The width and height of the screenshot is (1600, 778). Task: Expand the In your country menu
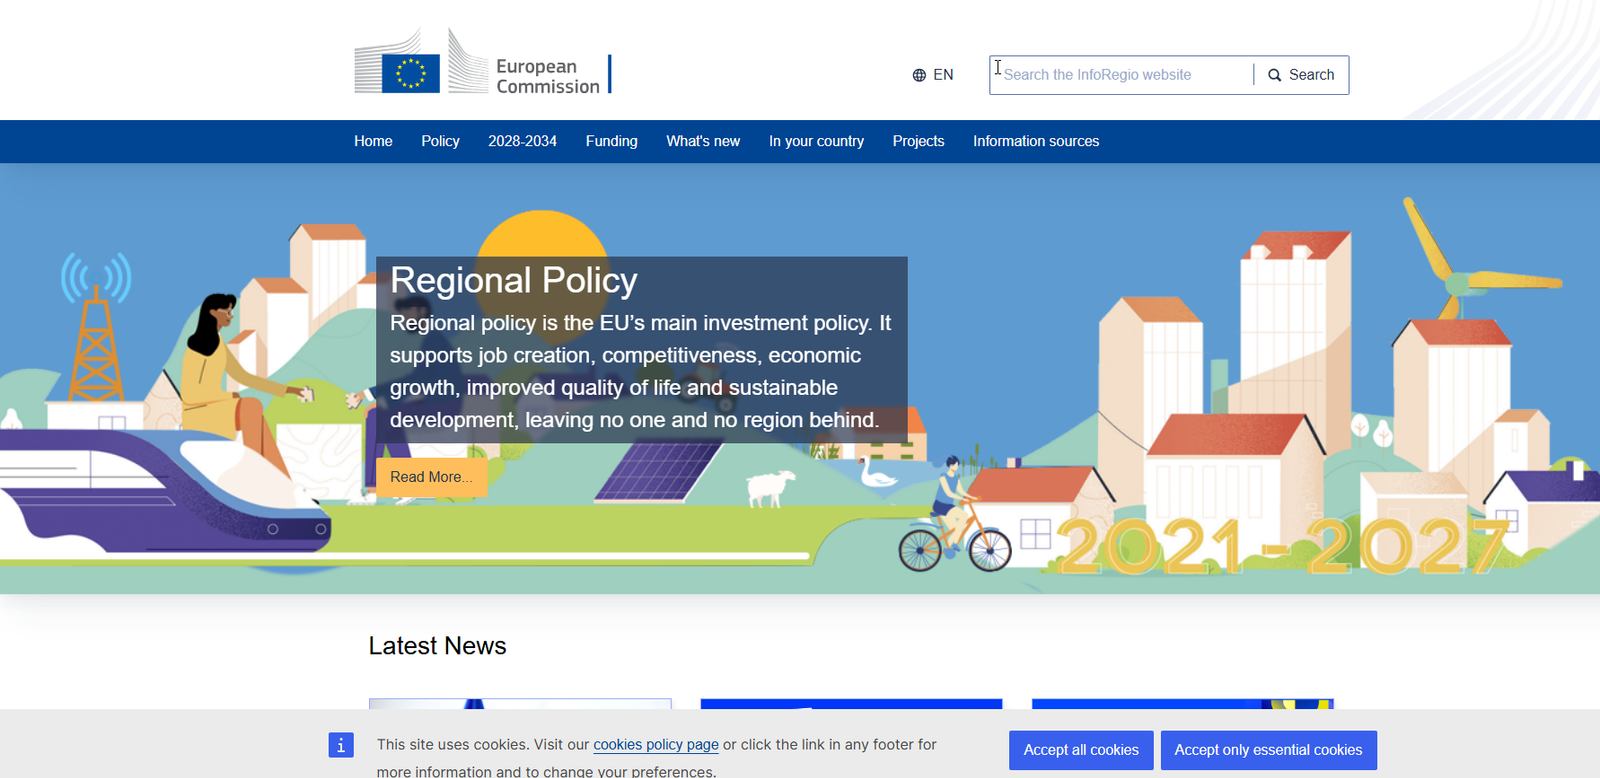(816, 141)
